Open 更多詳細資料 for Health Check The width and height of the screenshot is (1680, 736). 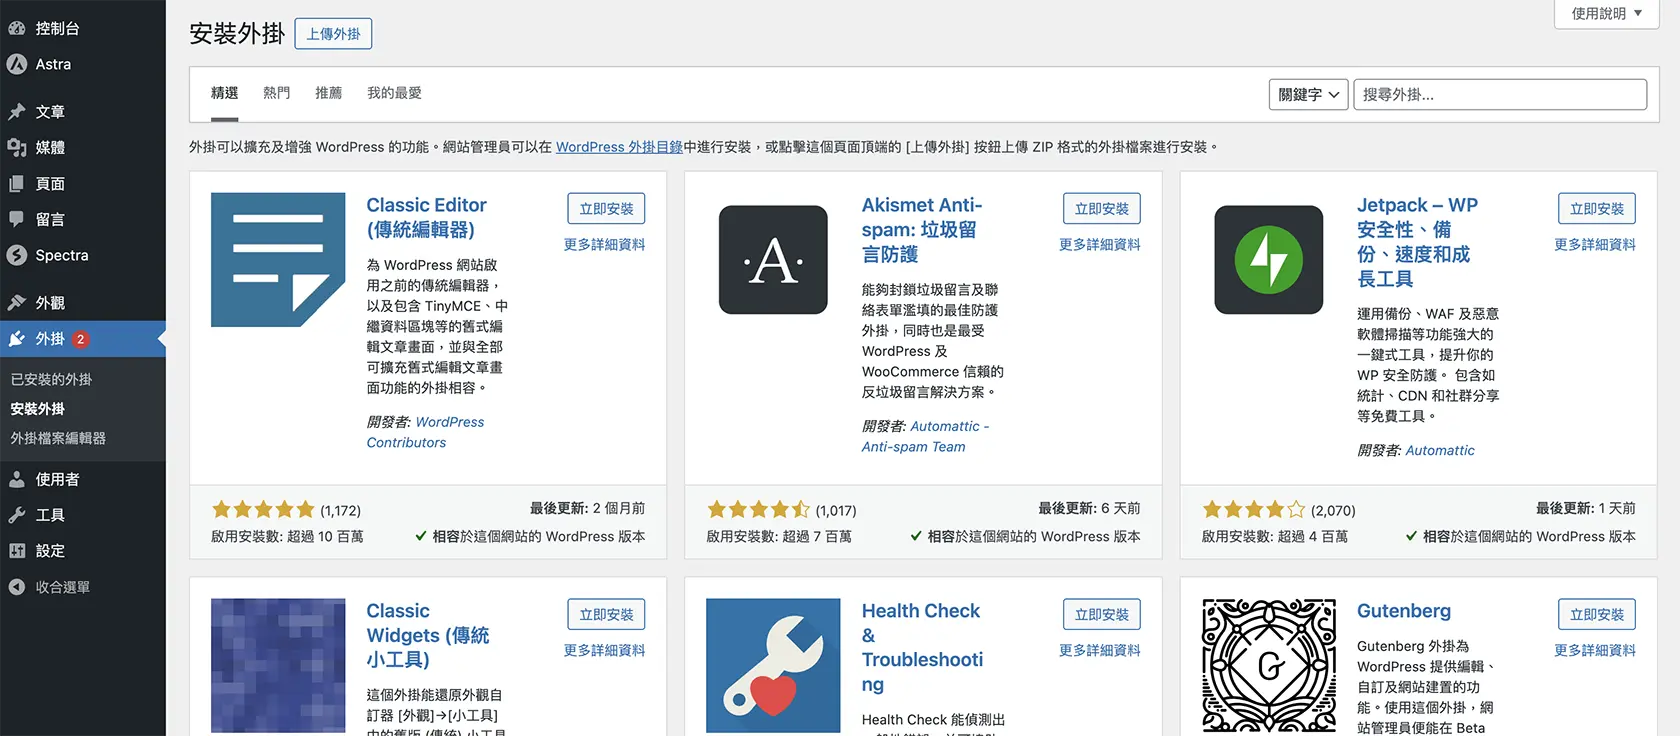(1100, 651)
